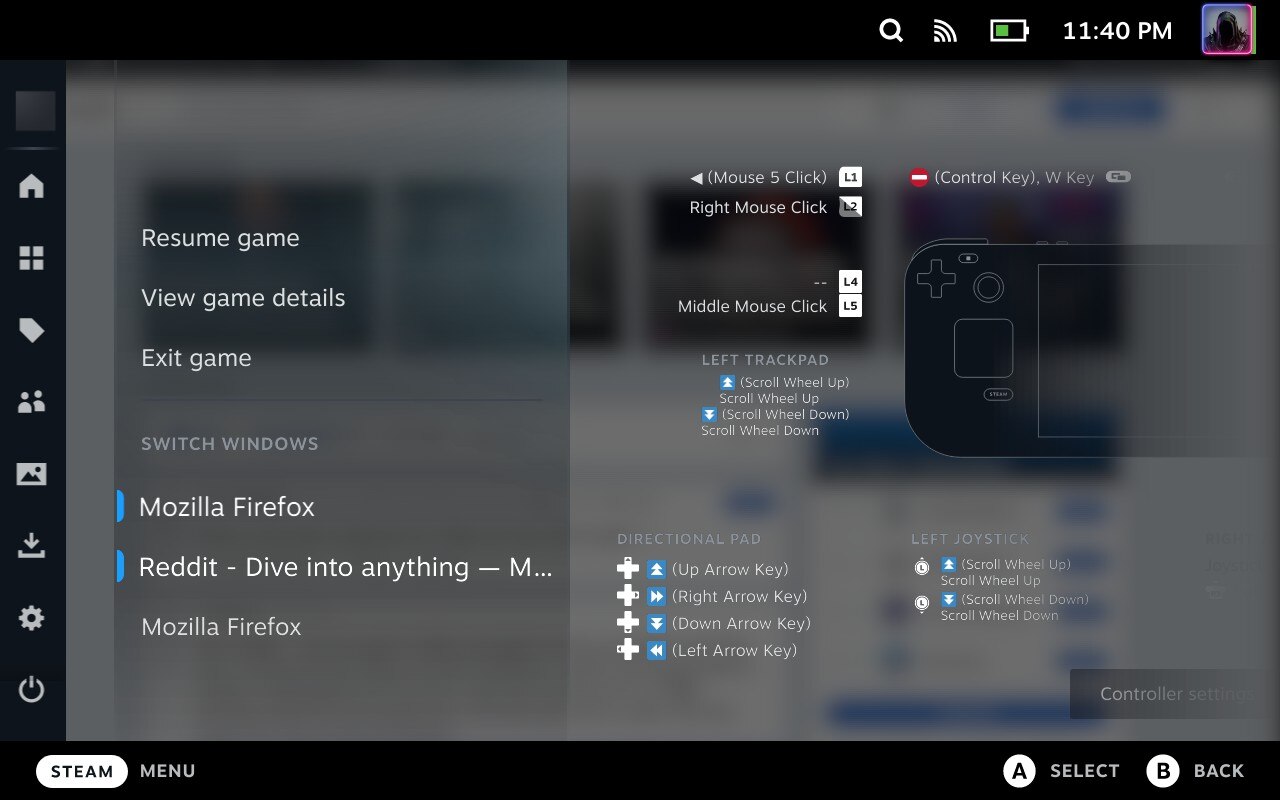Click Left Trackpad Scroll Wheel Down icon

click(x=709, y=414)
